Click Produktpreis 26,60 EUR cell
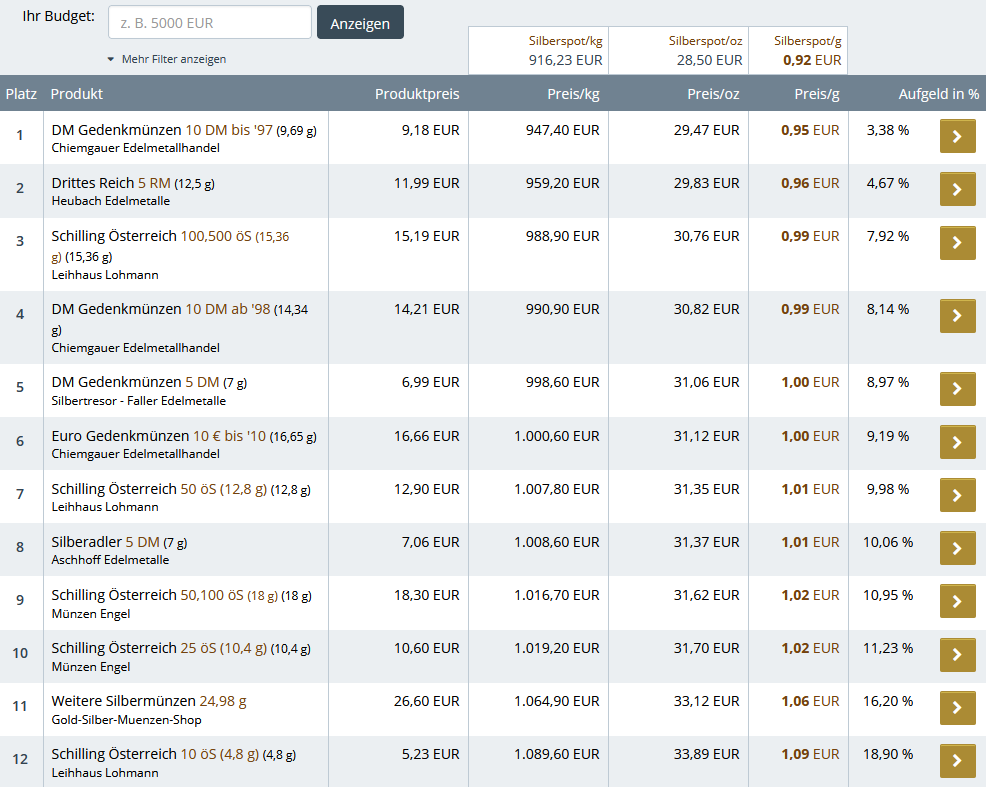The width and height of the screenshot is (986, 787). click(x=426, y=701)
